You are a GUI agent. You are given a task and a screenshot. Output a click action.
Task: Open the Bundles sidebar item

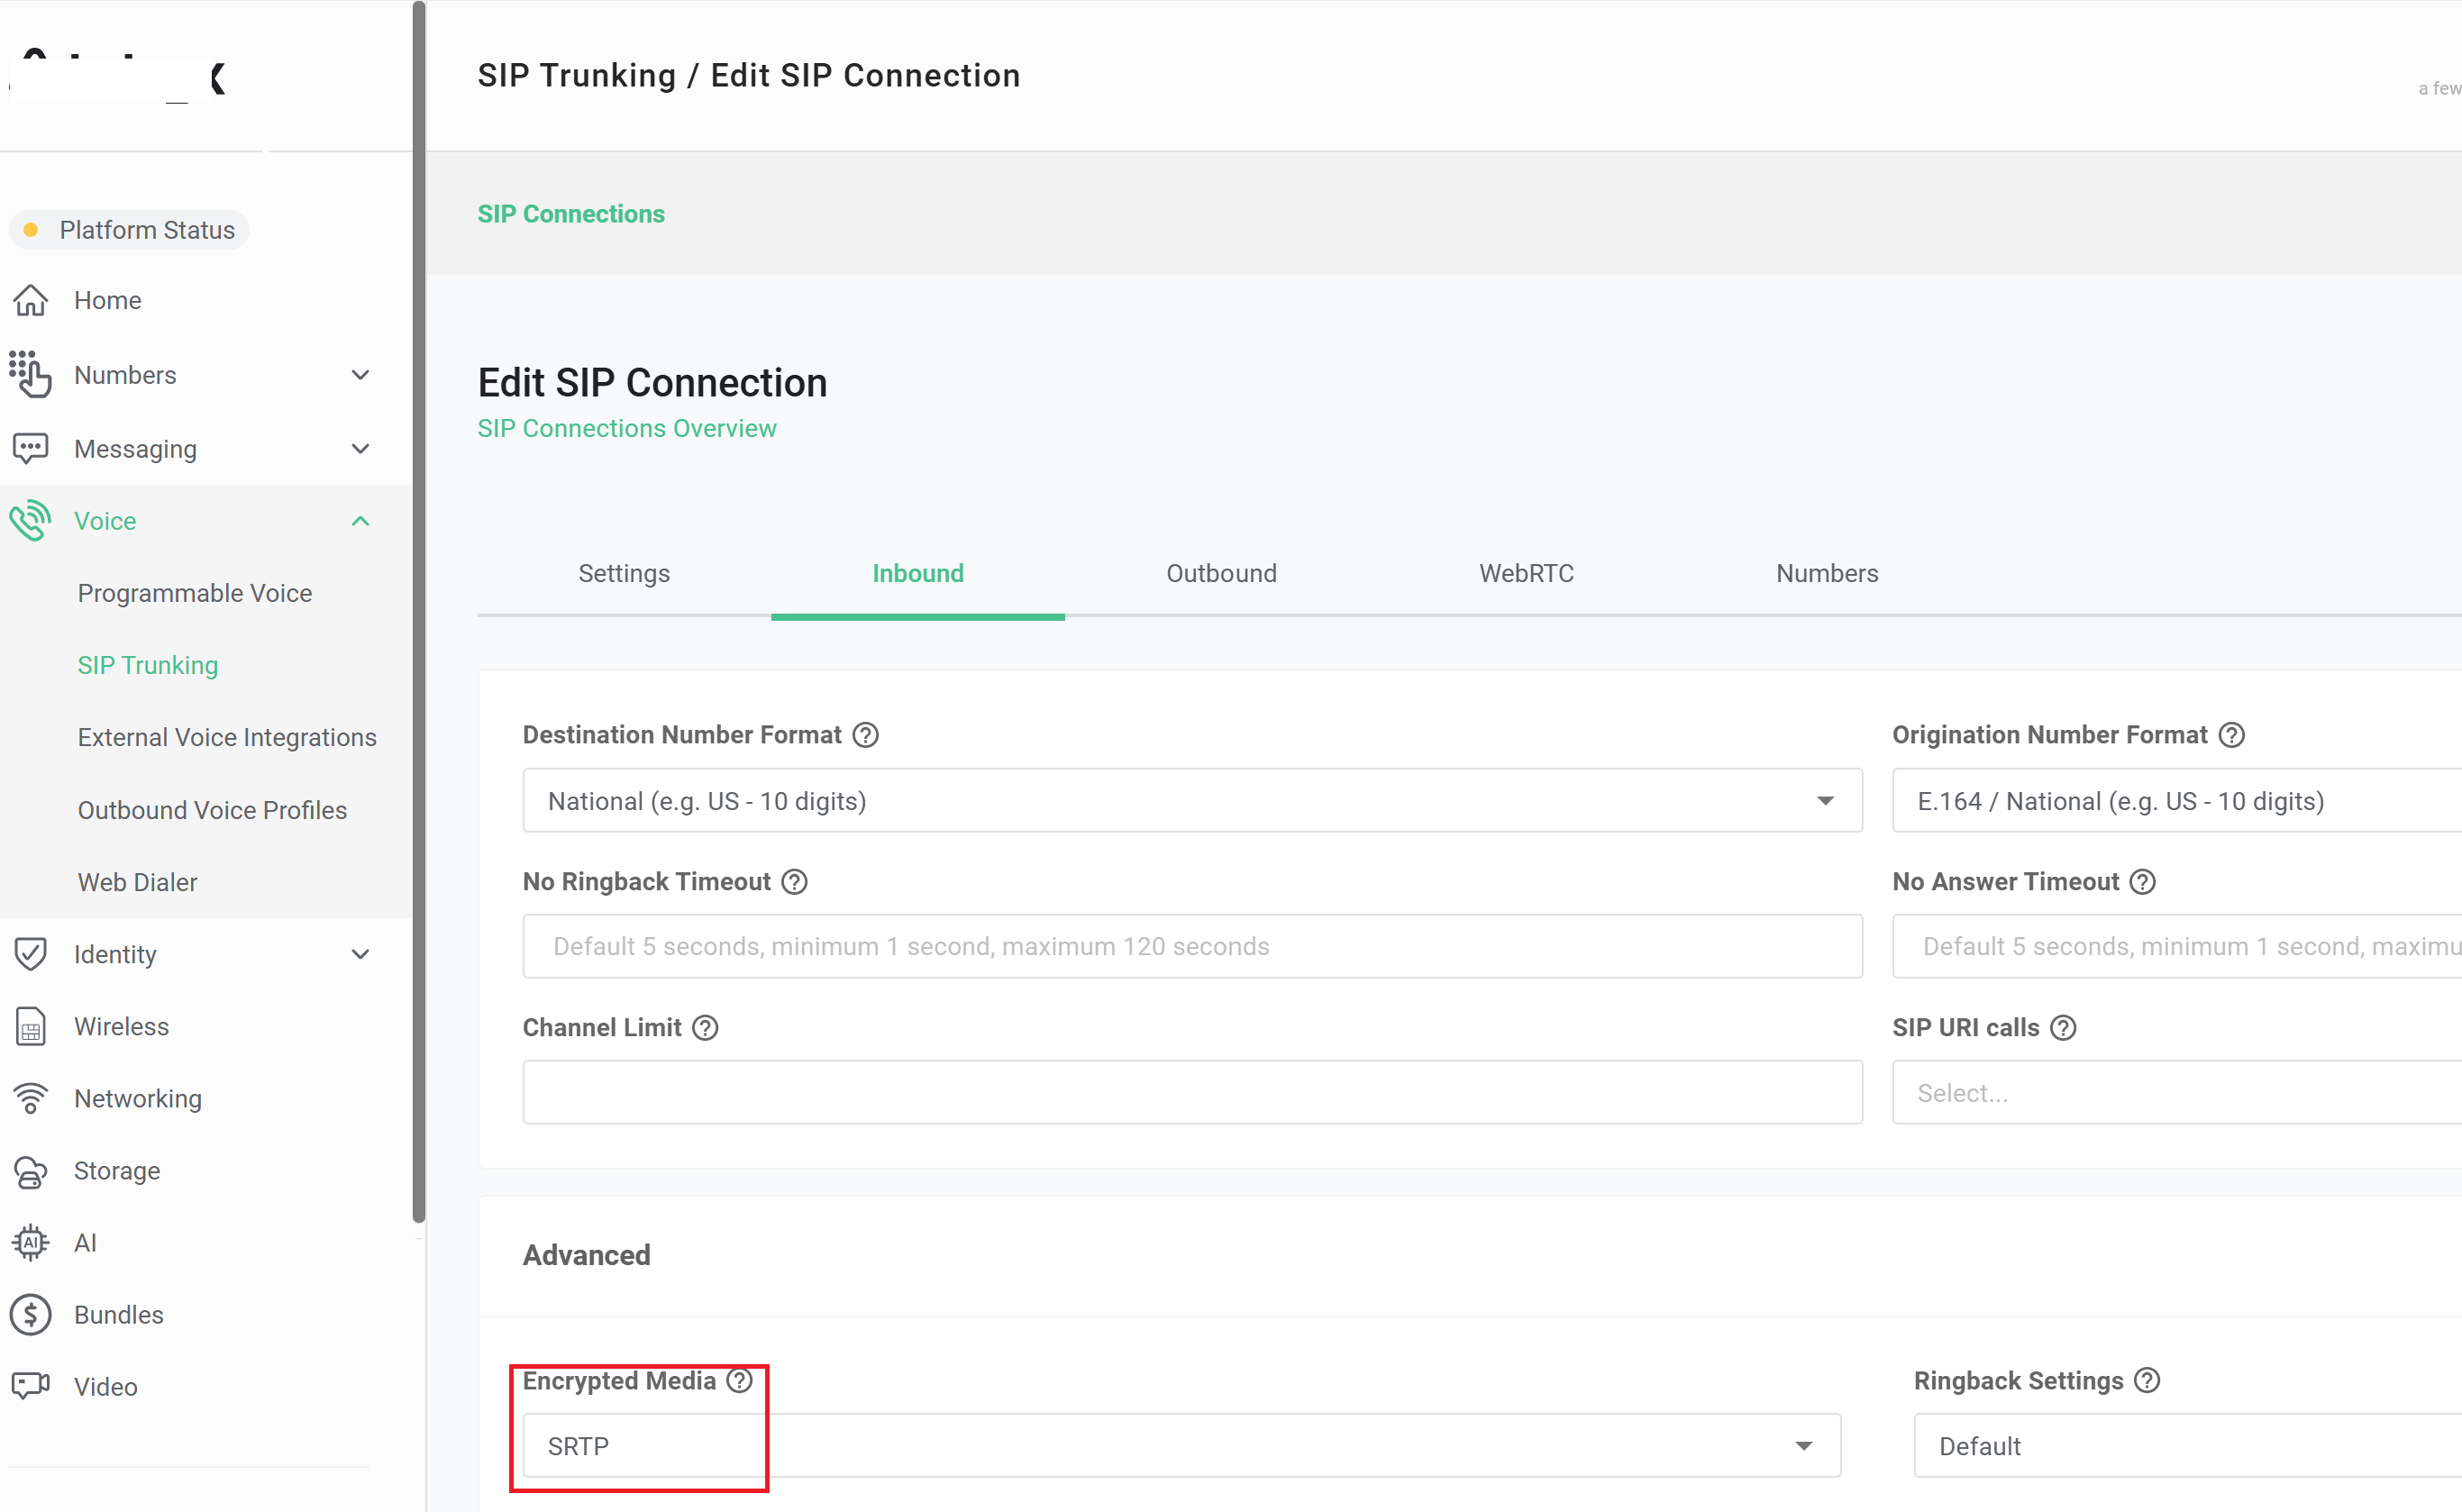[x=119, y=1315]
